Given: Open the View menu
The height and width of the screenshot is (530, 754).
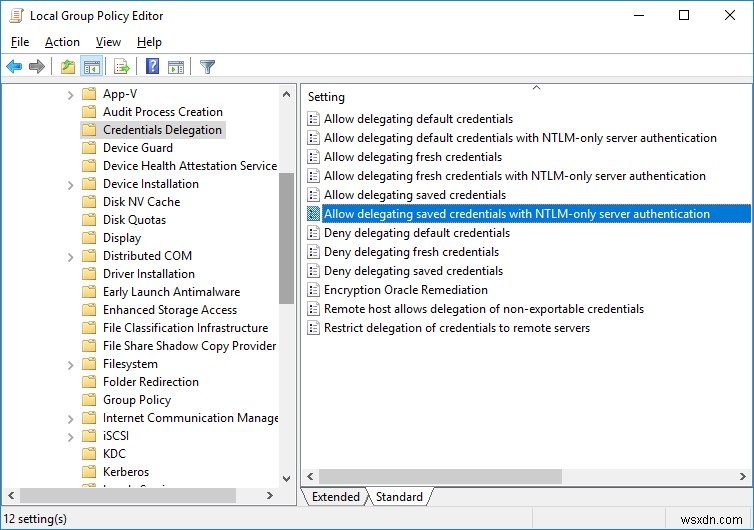Looking at the screenshot, I should [x=108, y=42].
